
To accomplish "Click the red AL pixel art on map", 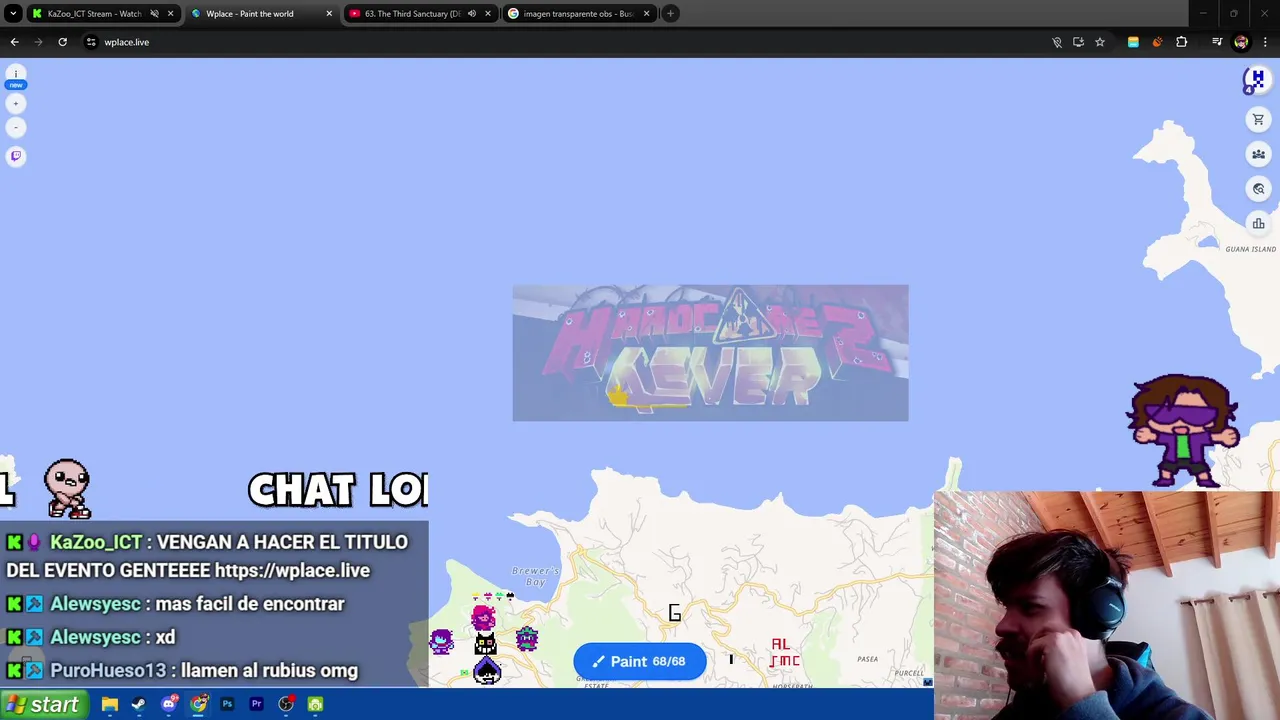I will tap(780, 645).
